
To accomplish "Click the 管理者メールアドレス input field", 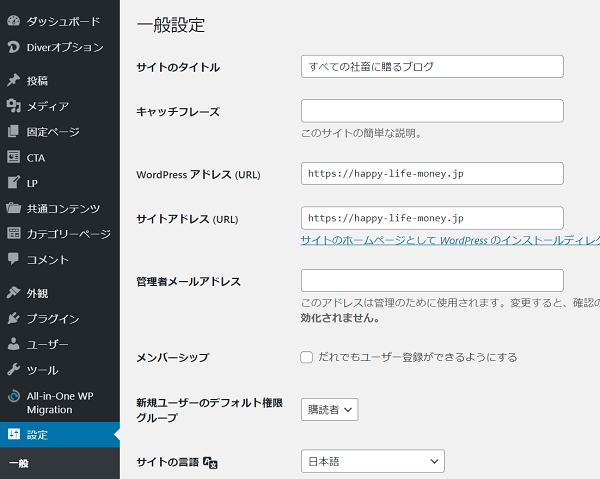I will coord(432,280).
